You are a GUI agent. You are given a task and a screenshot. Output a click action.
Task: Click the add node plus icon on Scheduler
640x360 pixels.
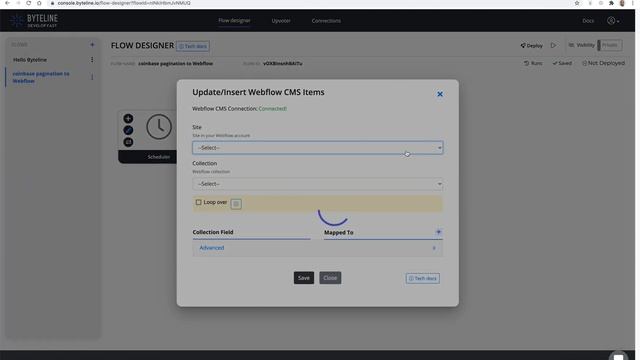click(128, 118)
